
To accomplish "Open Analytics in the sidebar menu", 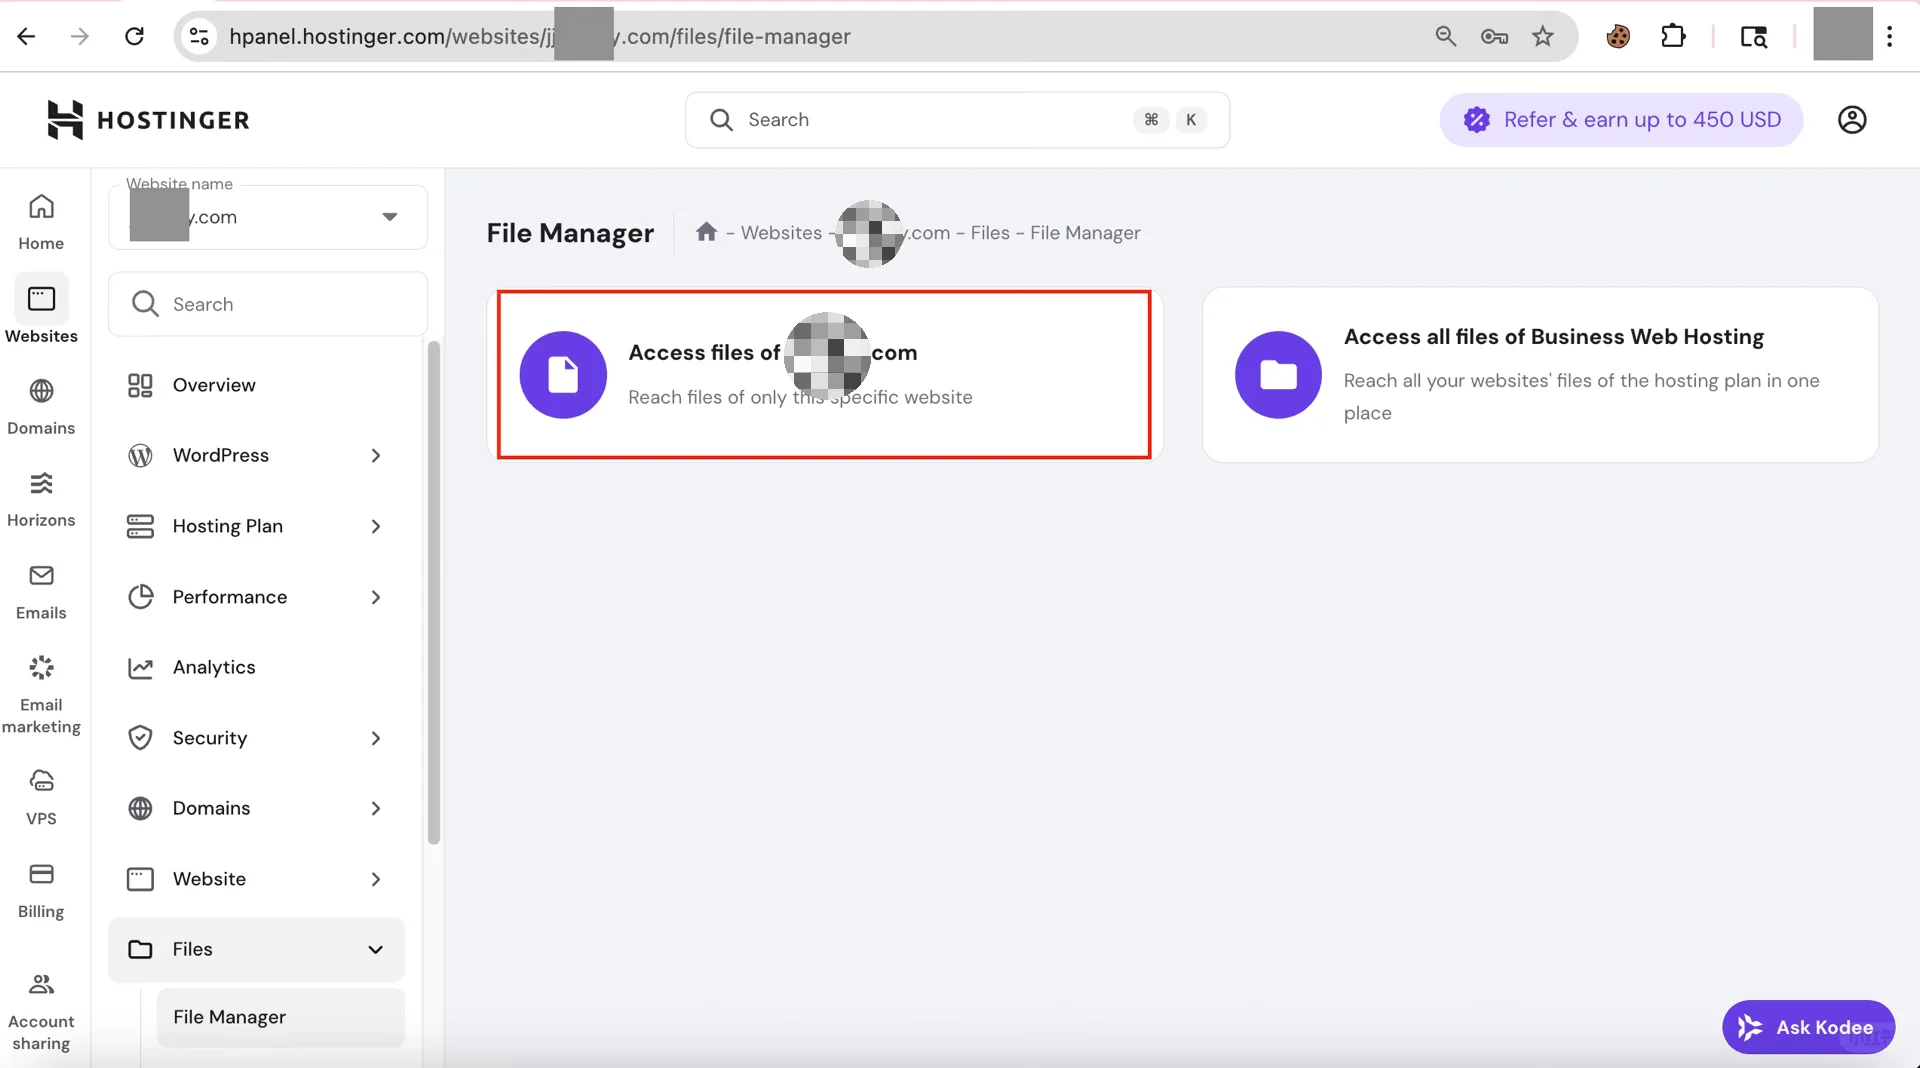I will (x=256, y=667).
